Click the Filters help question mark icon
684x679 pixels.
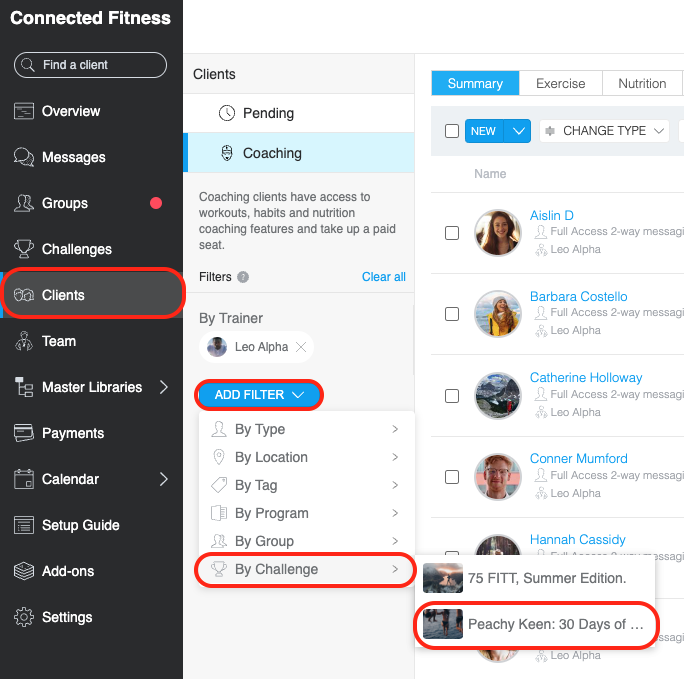click(243, 277)
